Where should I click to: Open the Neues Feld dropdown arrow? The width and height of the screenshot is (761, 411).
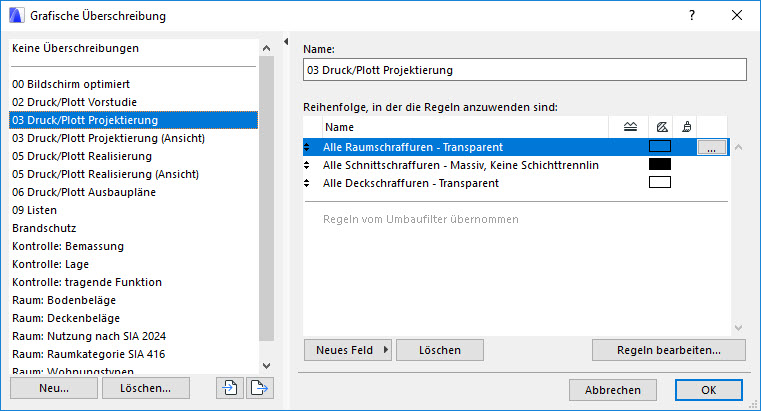click(x=386, y=350)
